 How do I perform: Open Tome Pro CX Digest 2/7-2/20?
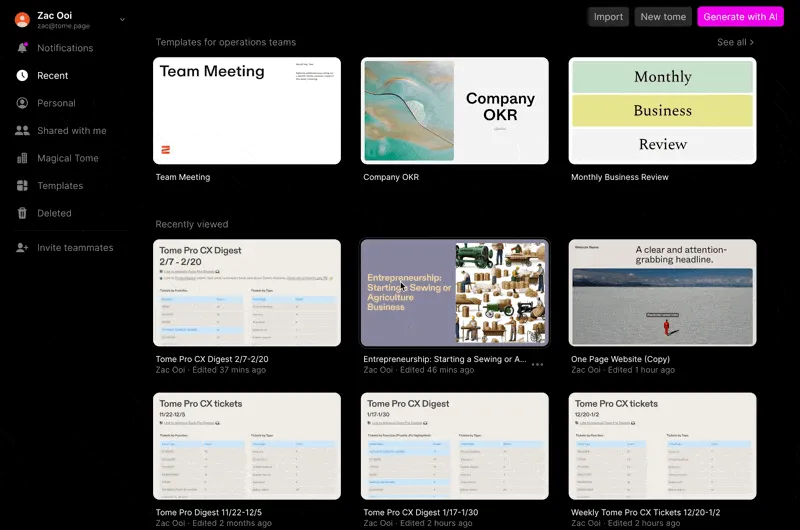247,293
